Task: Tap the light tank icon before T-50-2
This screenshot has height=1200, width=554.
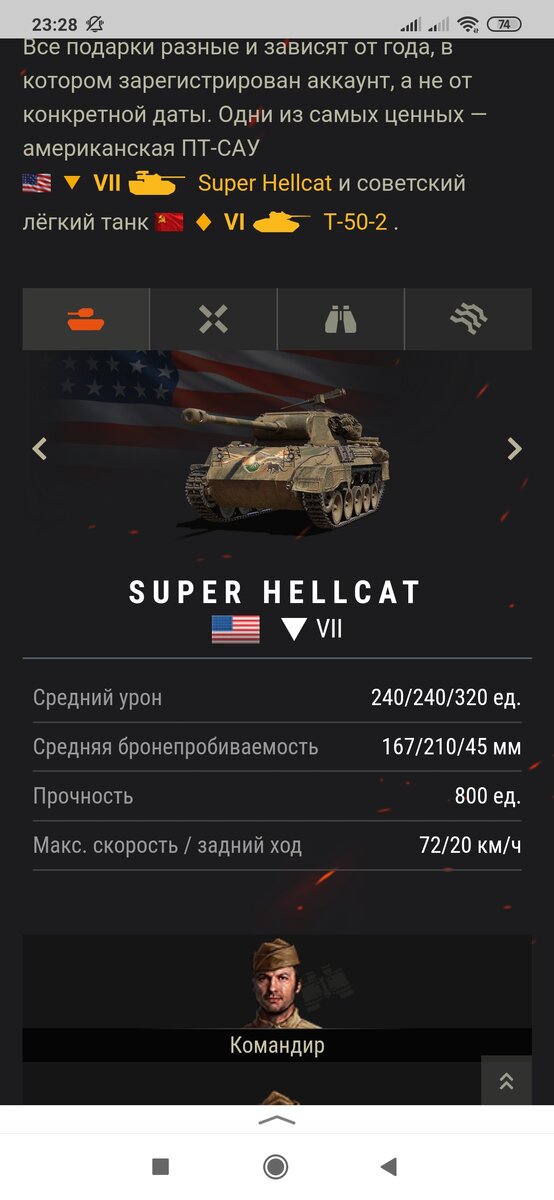Action: click(x=282, y=222)
